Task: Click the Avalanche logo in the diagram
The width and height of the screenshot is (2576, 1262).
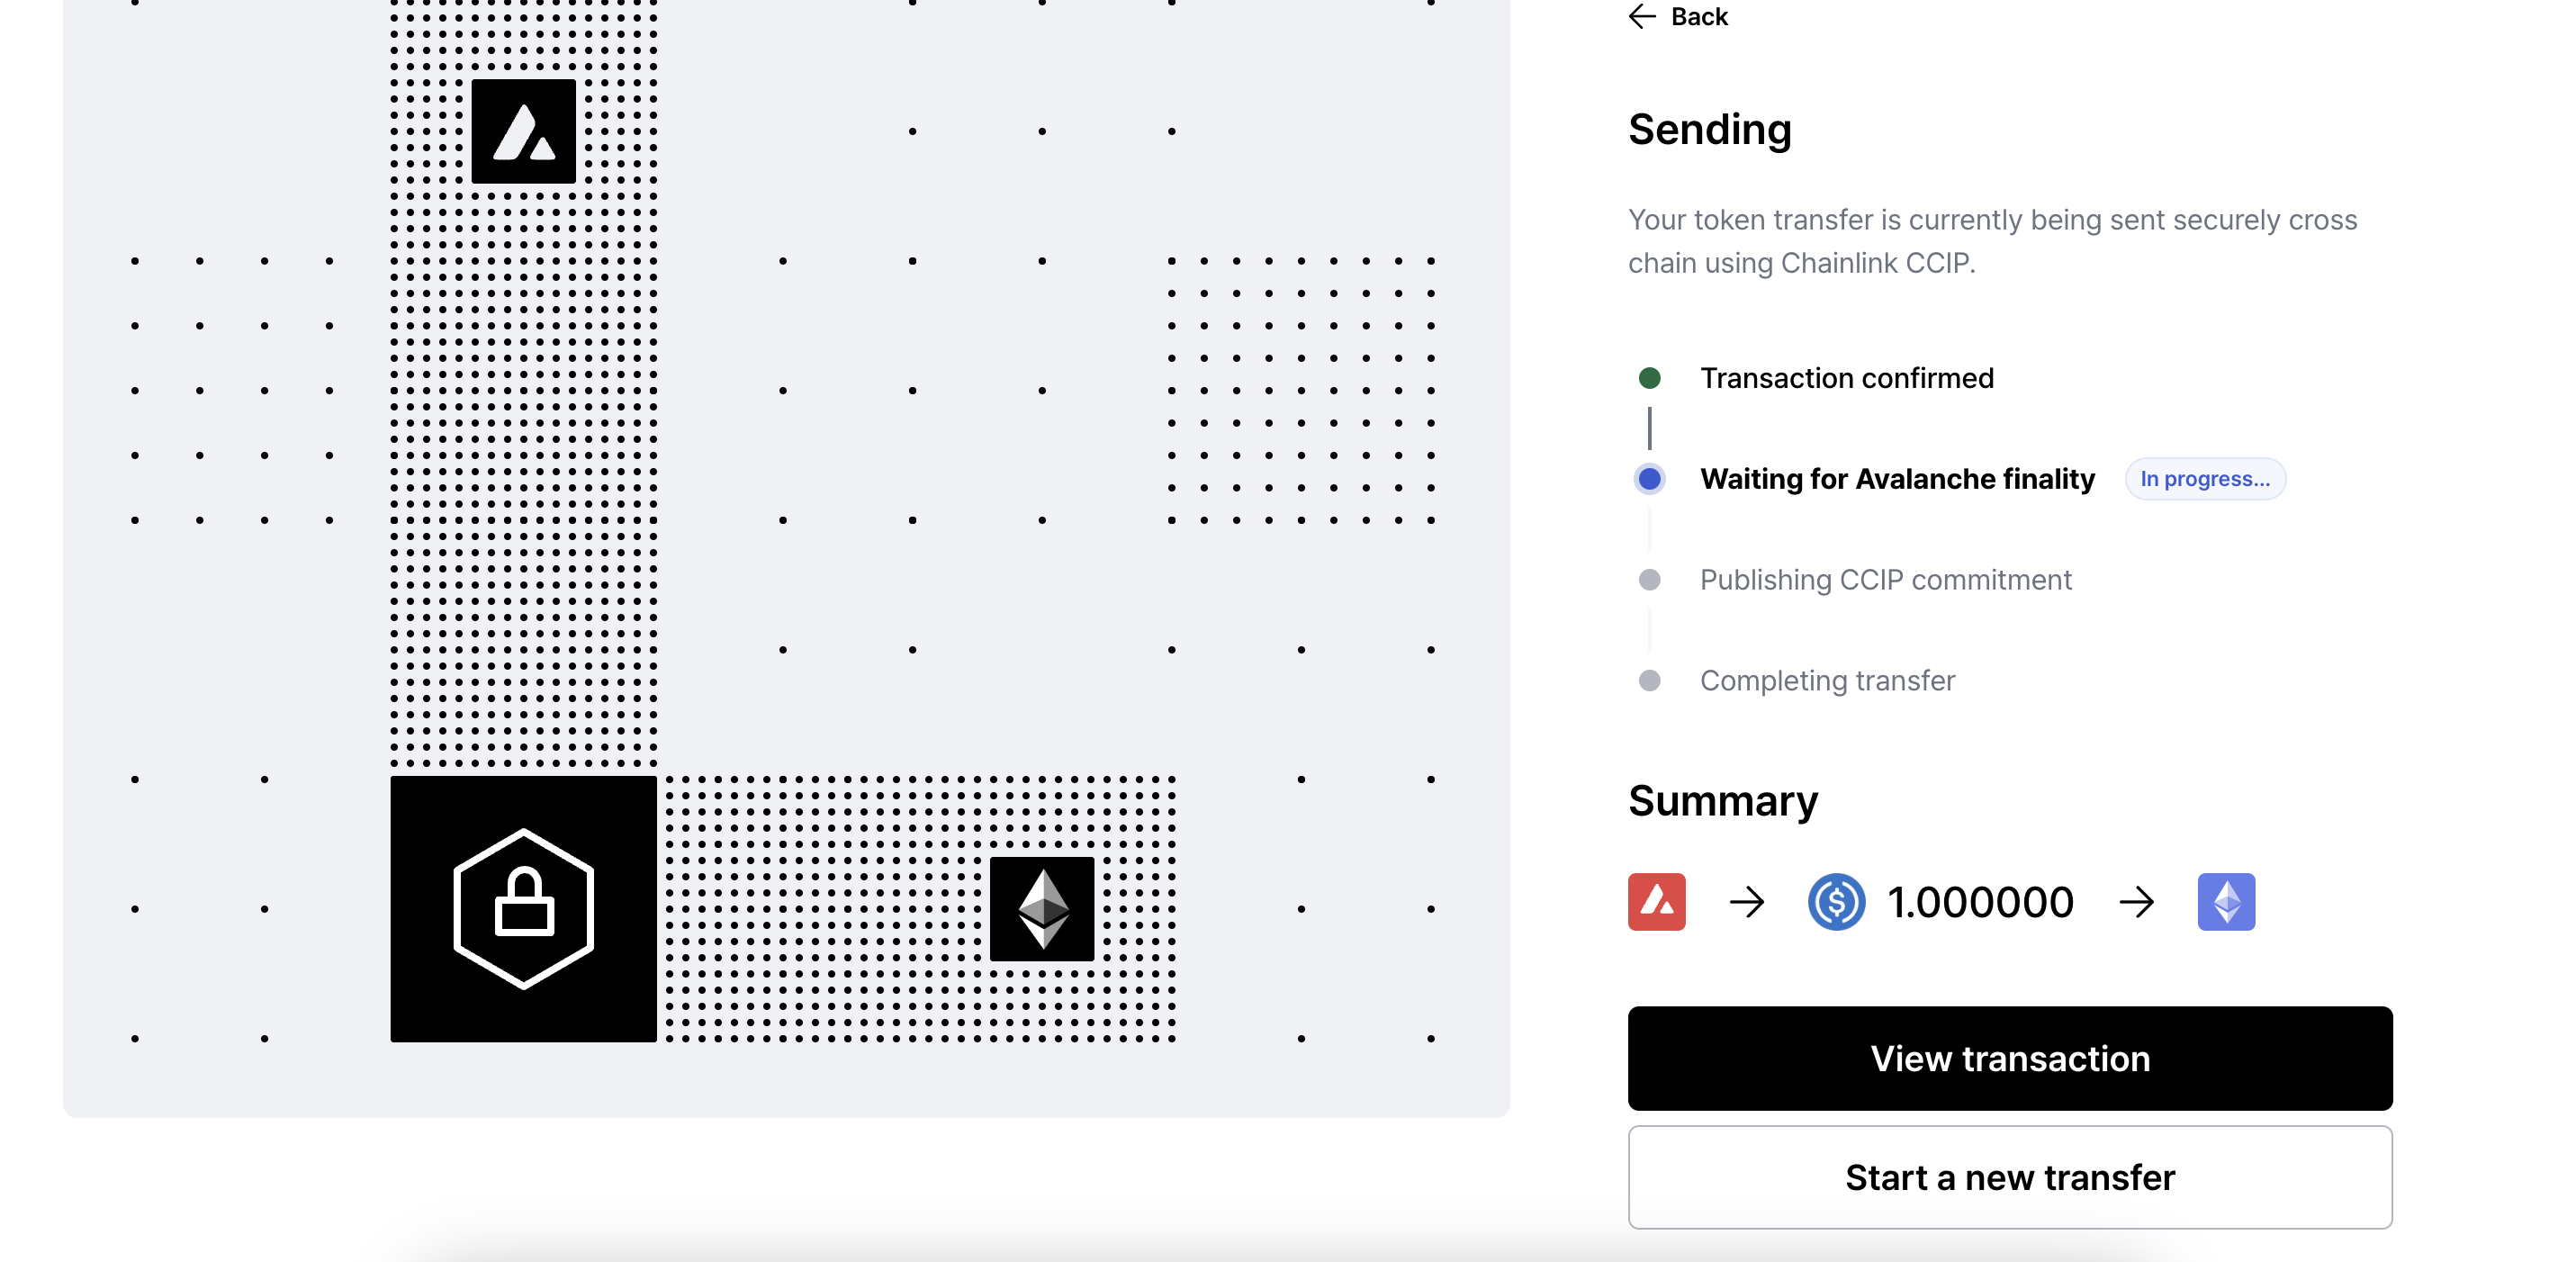Action: [x=523, y=132]
